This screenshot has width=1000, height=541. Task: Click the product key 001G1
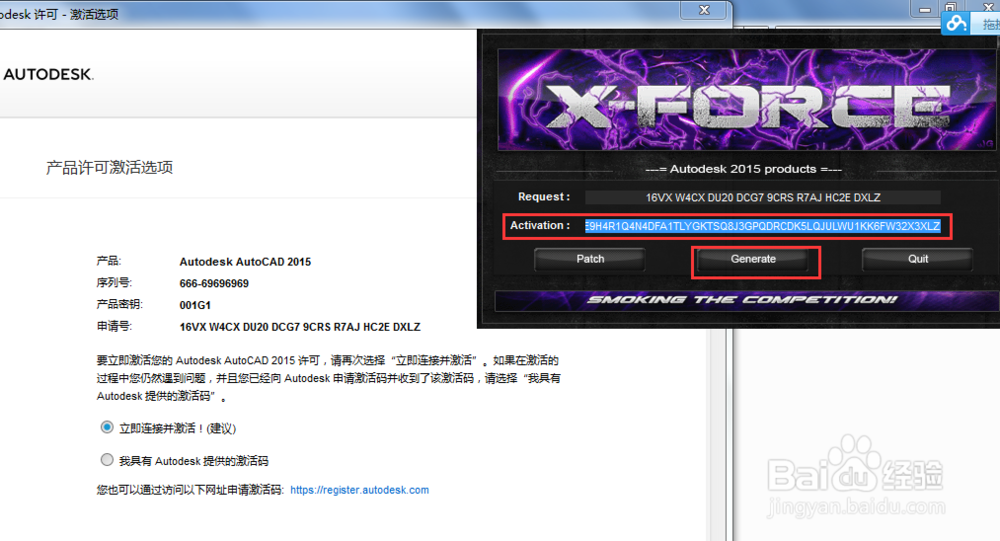(195, 305)
